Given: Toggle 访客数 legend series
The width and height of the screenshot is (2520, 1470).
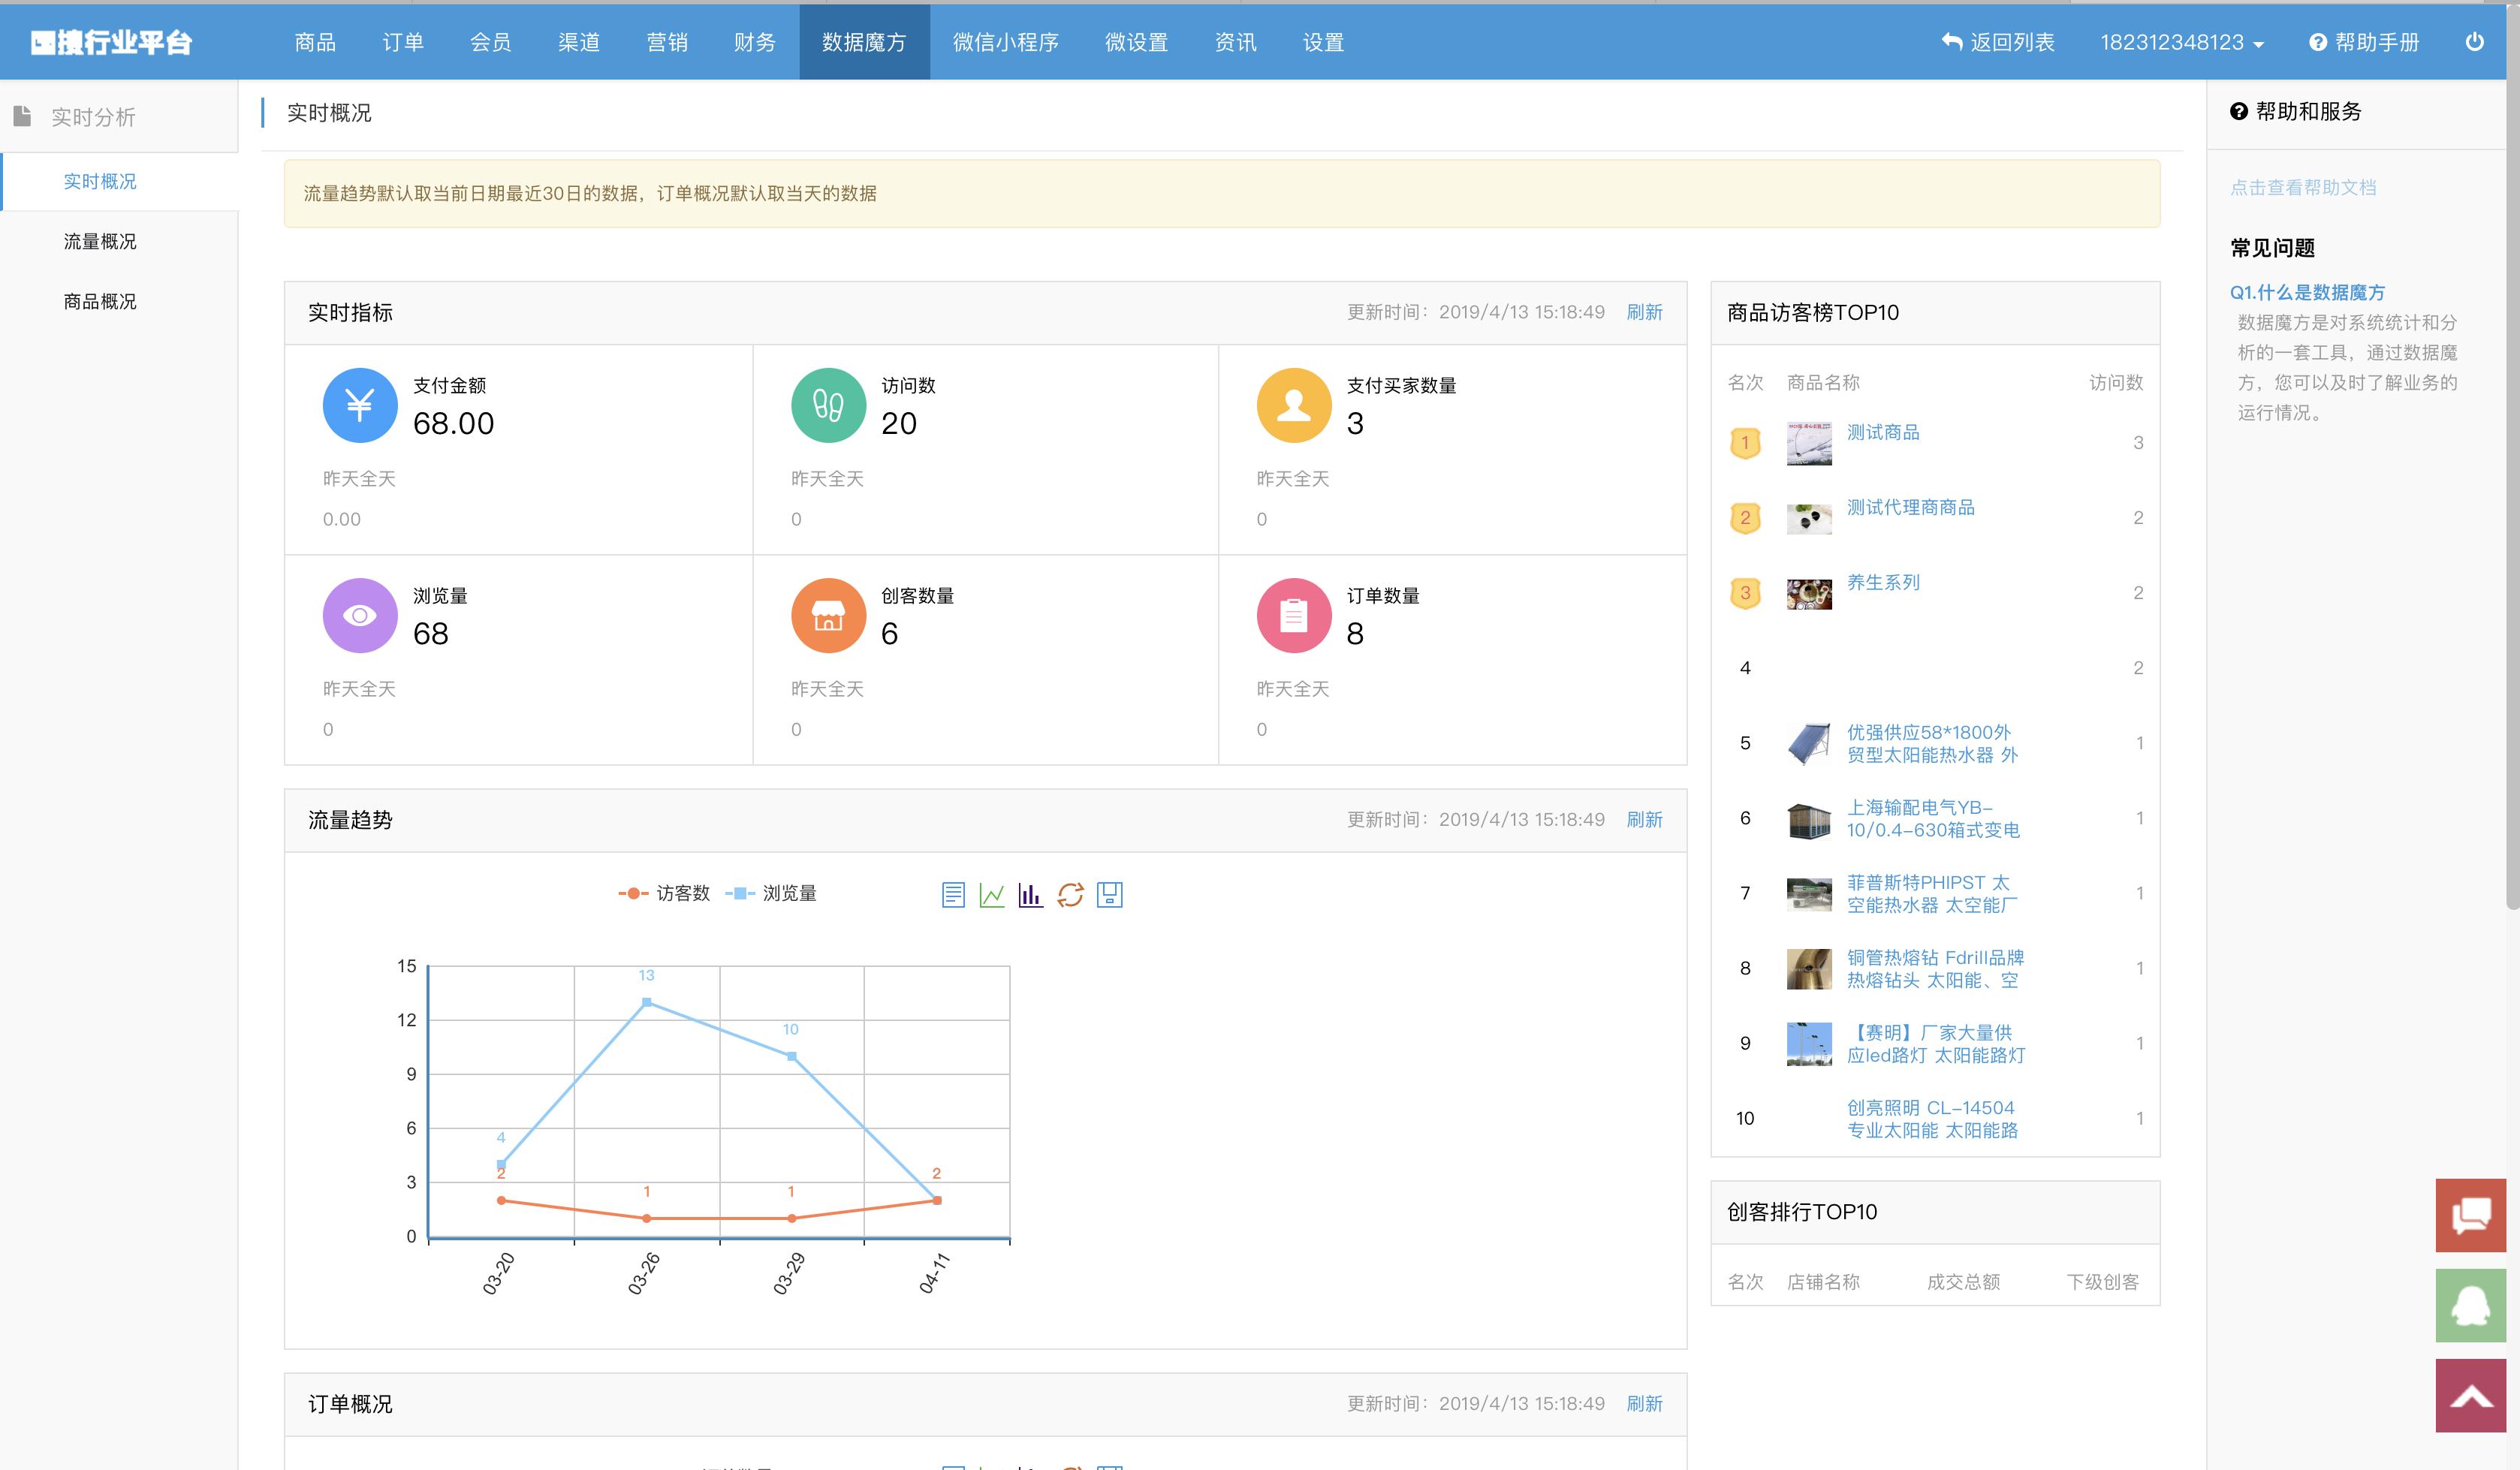Looking at the screenshot, I should [x=664, y=893].
